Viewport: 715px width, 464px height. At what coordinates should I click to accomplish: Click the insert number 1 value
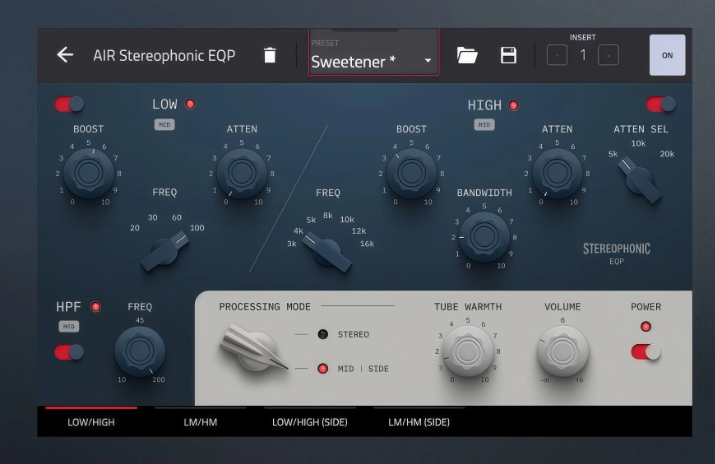pos(583,55)
